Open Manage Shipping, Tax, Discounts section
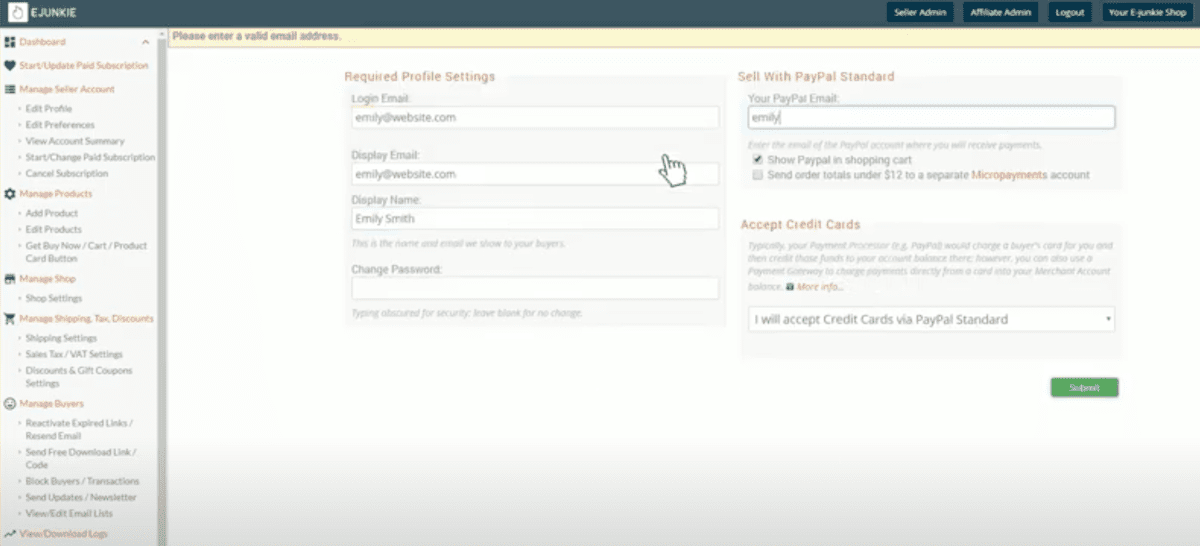The height and width of the screenshot is (546, 1200). pos(87,319)
